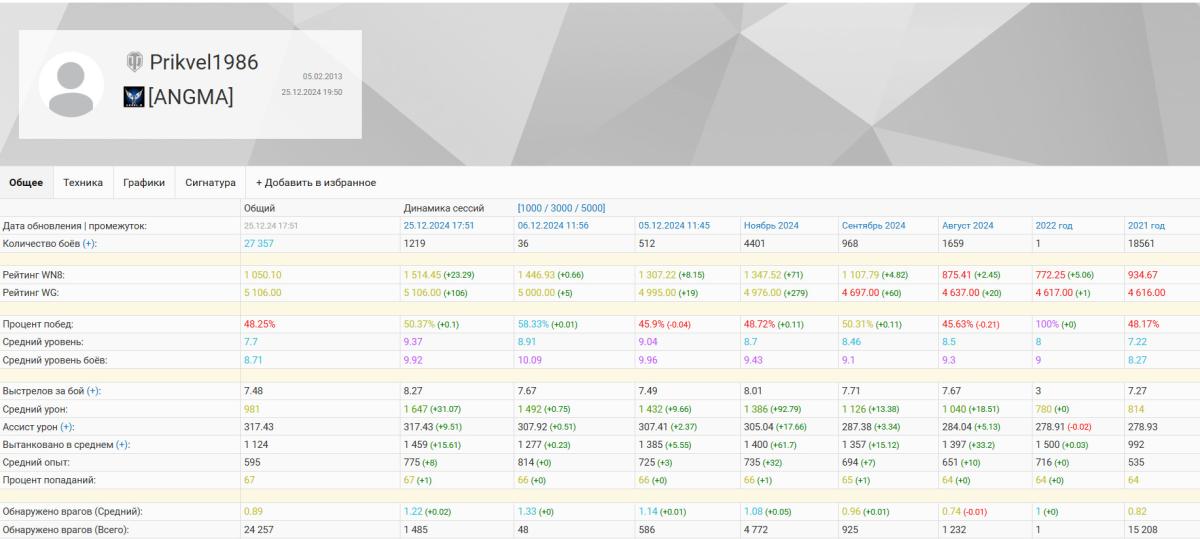The image size is (1200, 539).
Task: Click the registration date 05.02.2013
Action: click(x=323, y=76)
